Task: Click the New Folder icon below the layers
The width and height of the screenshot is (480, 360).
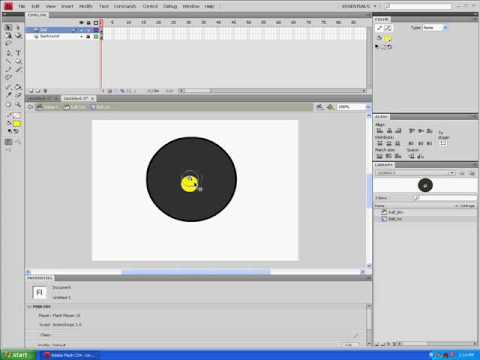Action: (38, 91)
